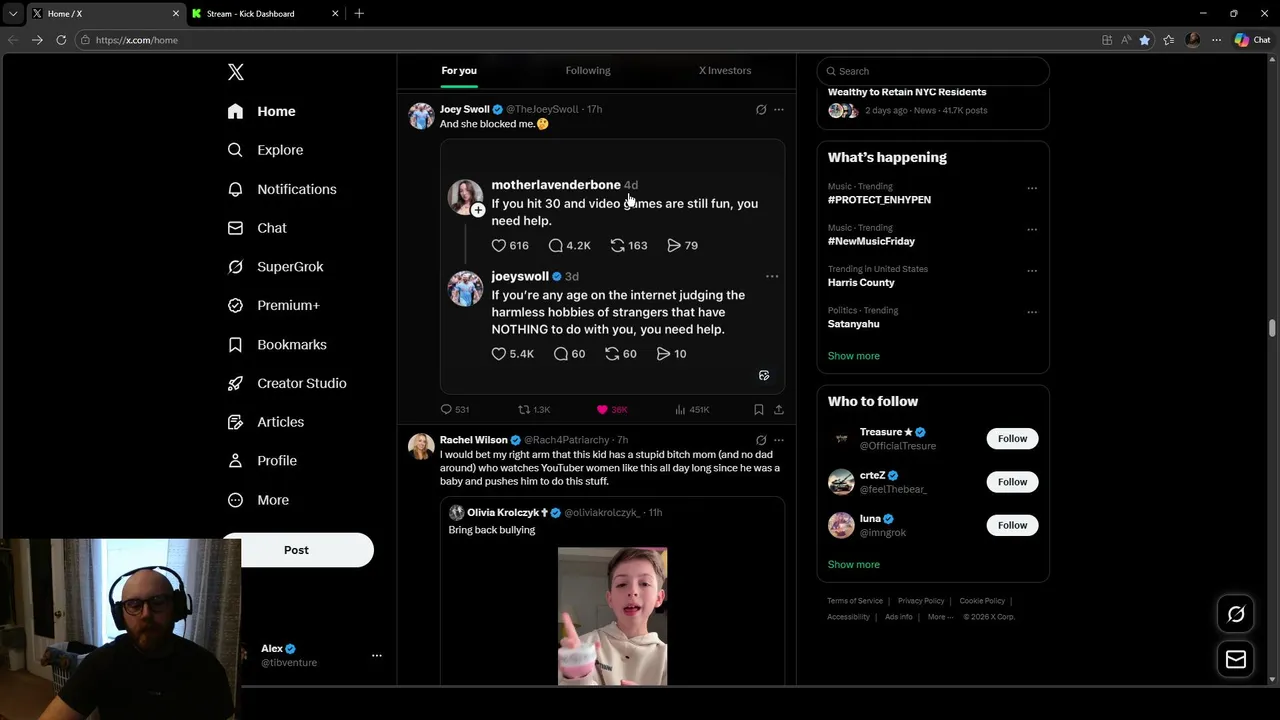The image size is (1280, 720).
Task: Open Rachel Wilson's profile name link
Action: point(474,440)
